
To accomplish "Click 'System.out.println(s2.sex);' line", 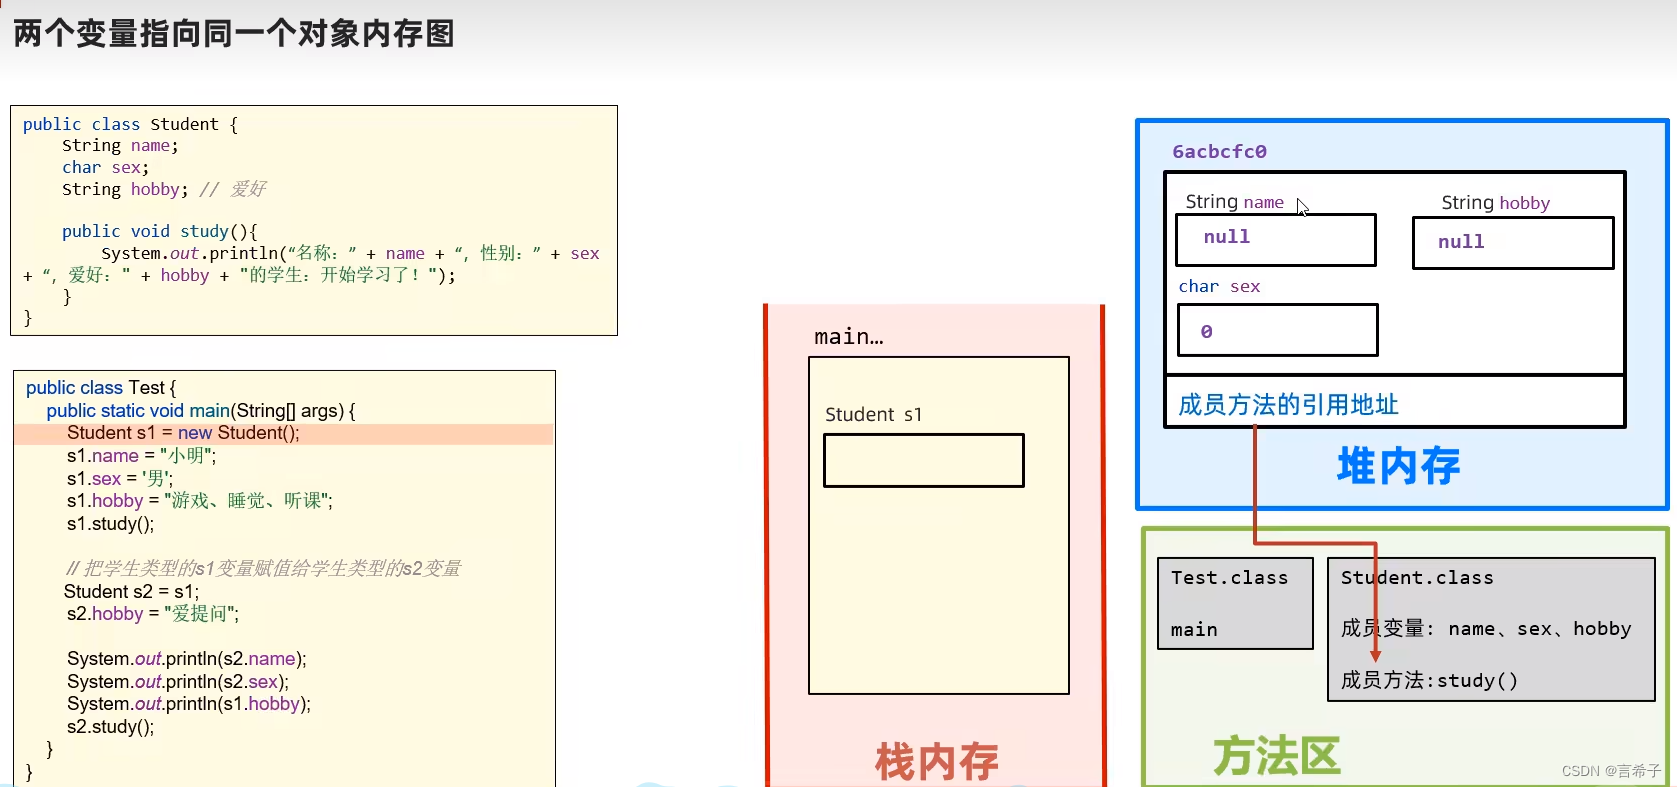I will coord(178,682).
